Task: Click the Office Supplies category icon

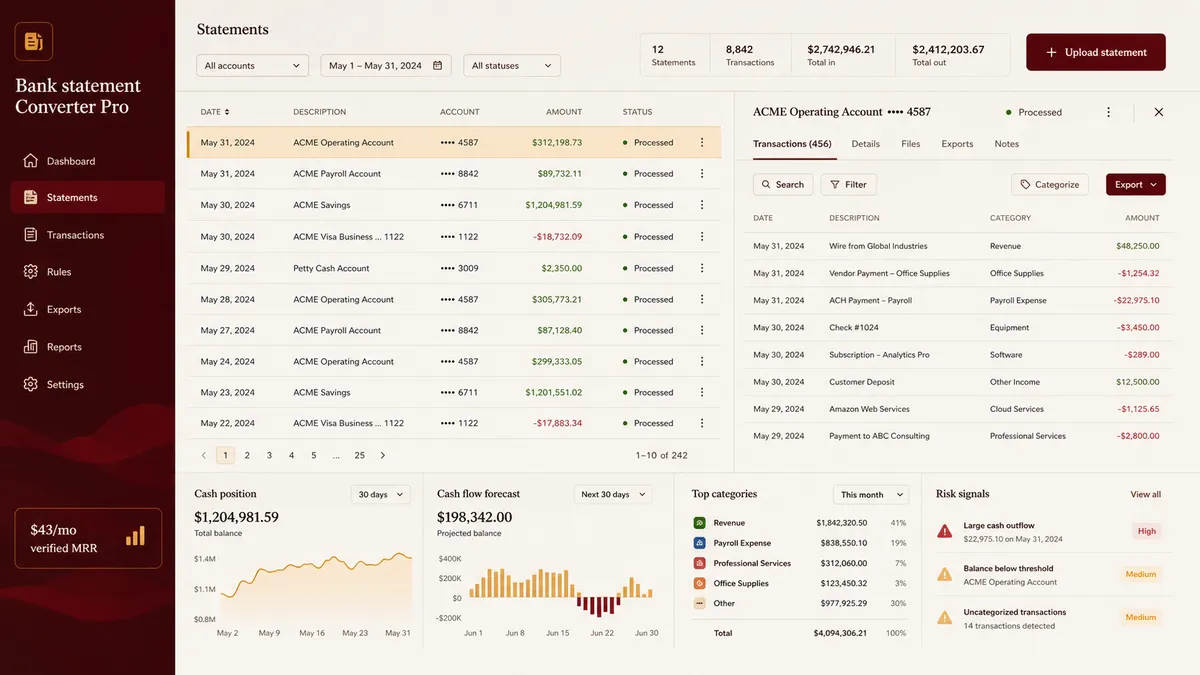Action: [700, 583]
